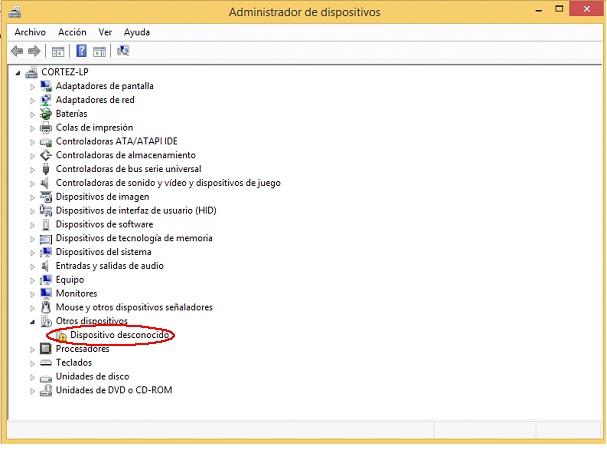Viewport: 607px width, 457px height.
Task: Select the Colas de impresión label
Action: (x=94, y=127)
